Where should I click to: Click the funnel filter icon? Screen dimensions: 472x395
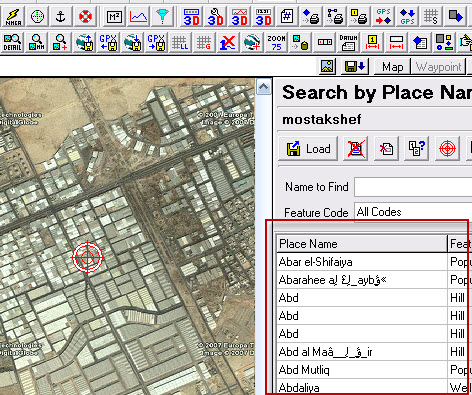click(x=162, y=17)
